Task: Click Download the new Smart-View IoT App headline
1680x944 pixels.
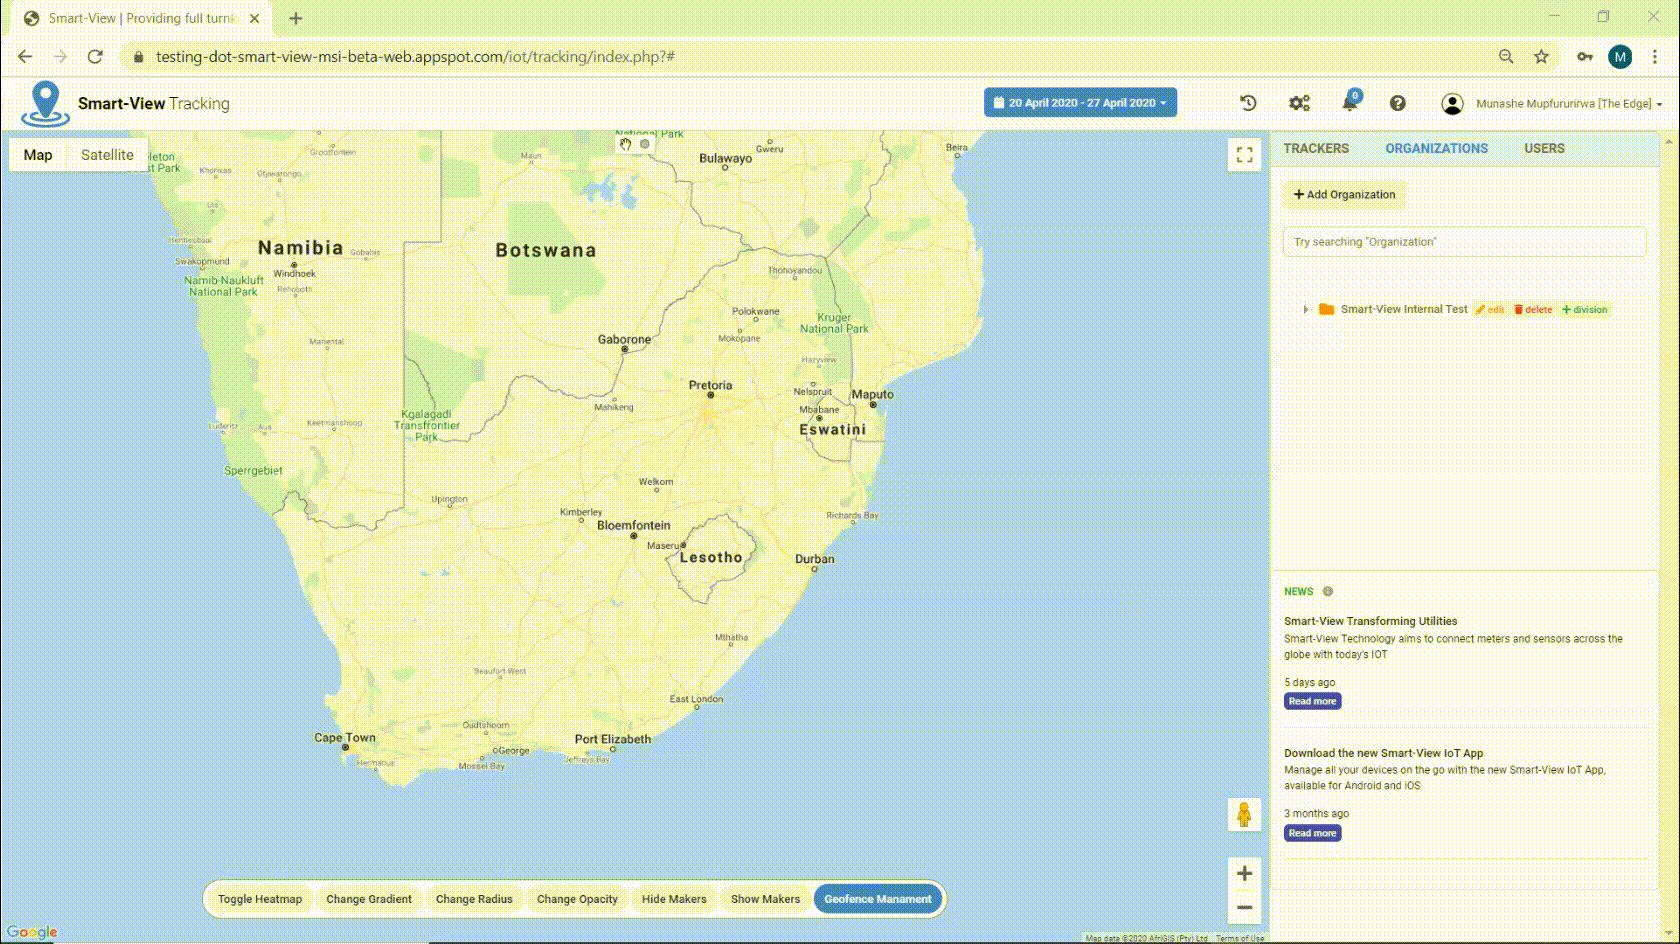Action: tap(1383, 753)
